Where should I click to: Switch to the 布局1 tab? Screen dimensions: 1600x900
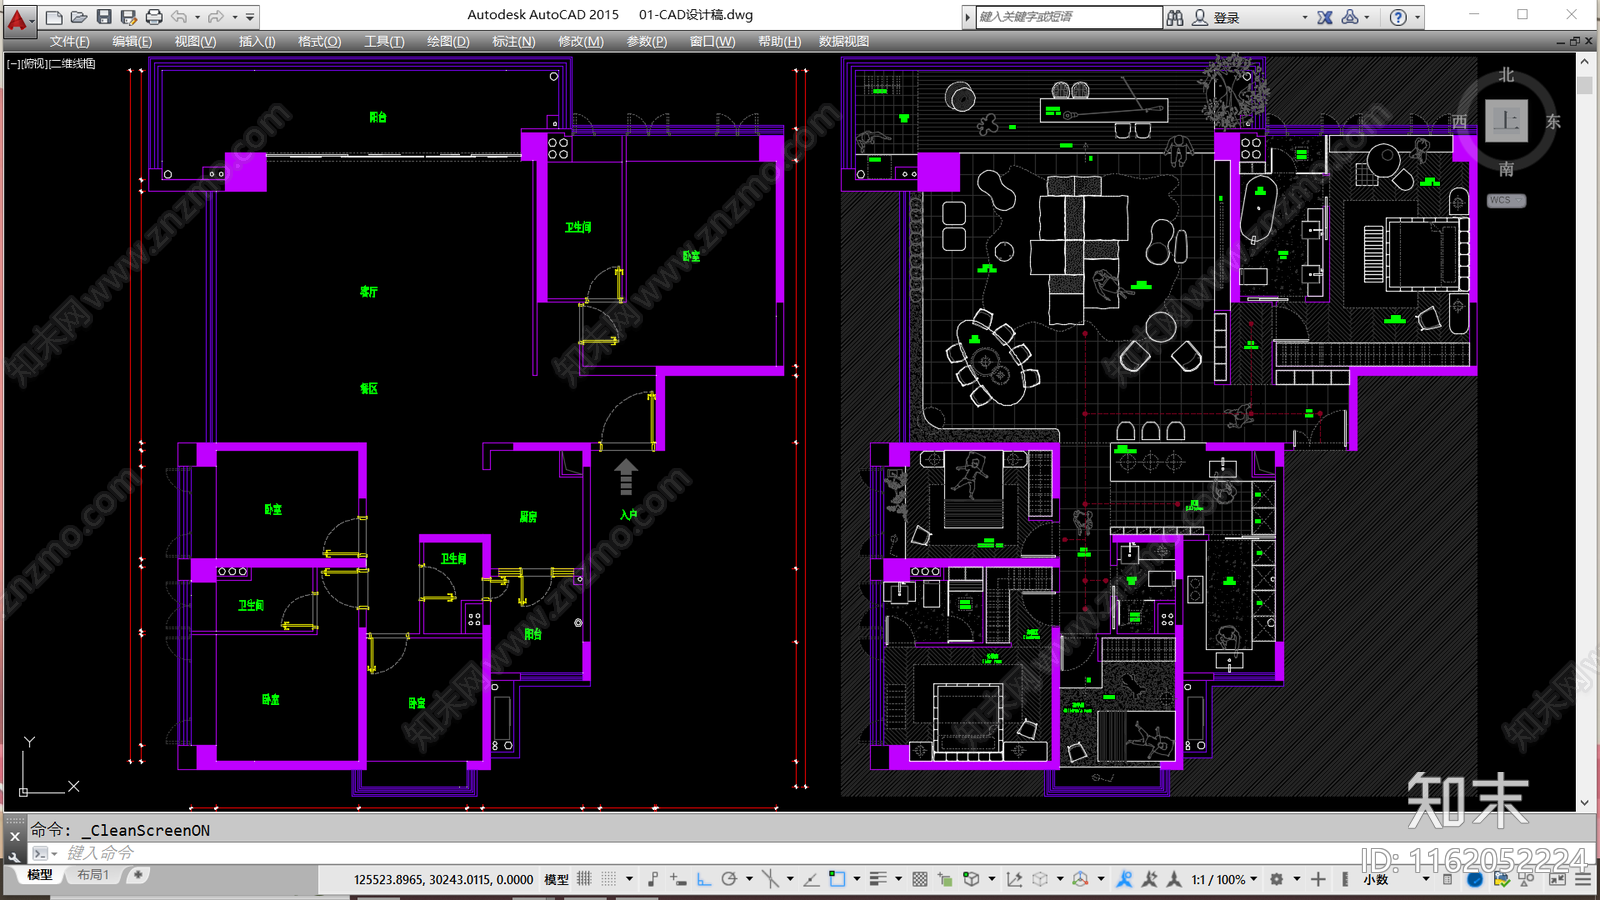point(93,875)
